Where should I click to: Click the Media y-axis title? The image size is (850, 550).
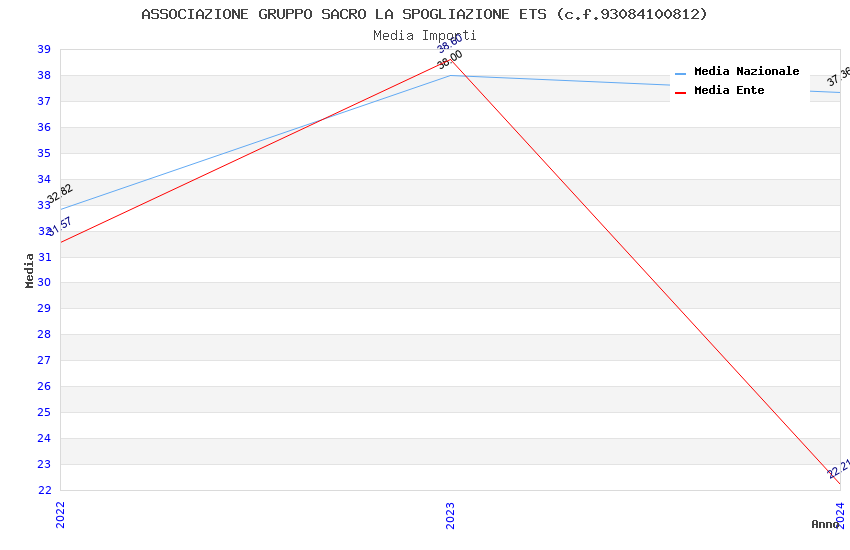coord(29,270)
